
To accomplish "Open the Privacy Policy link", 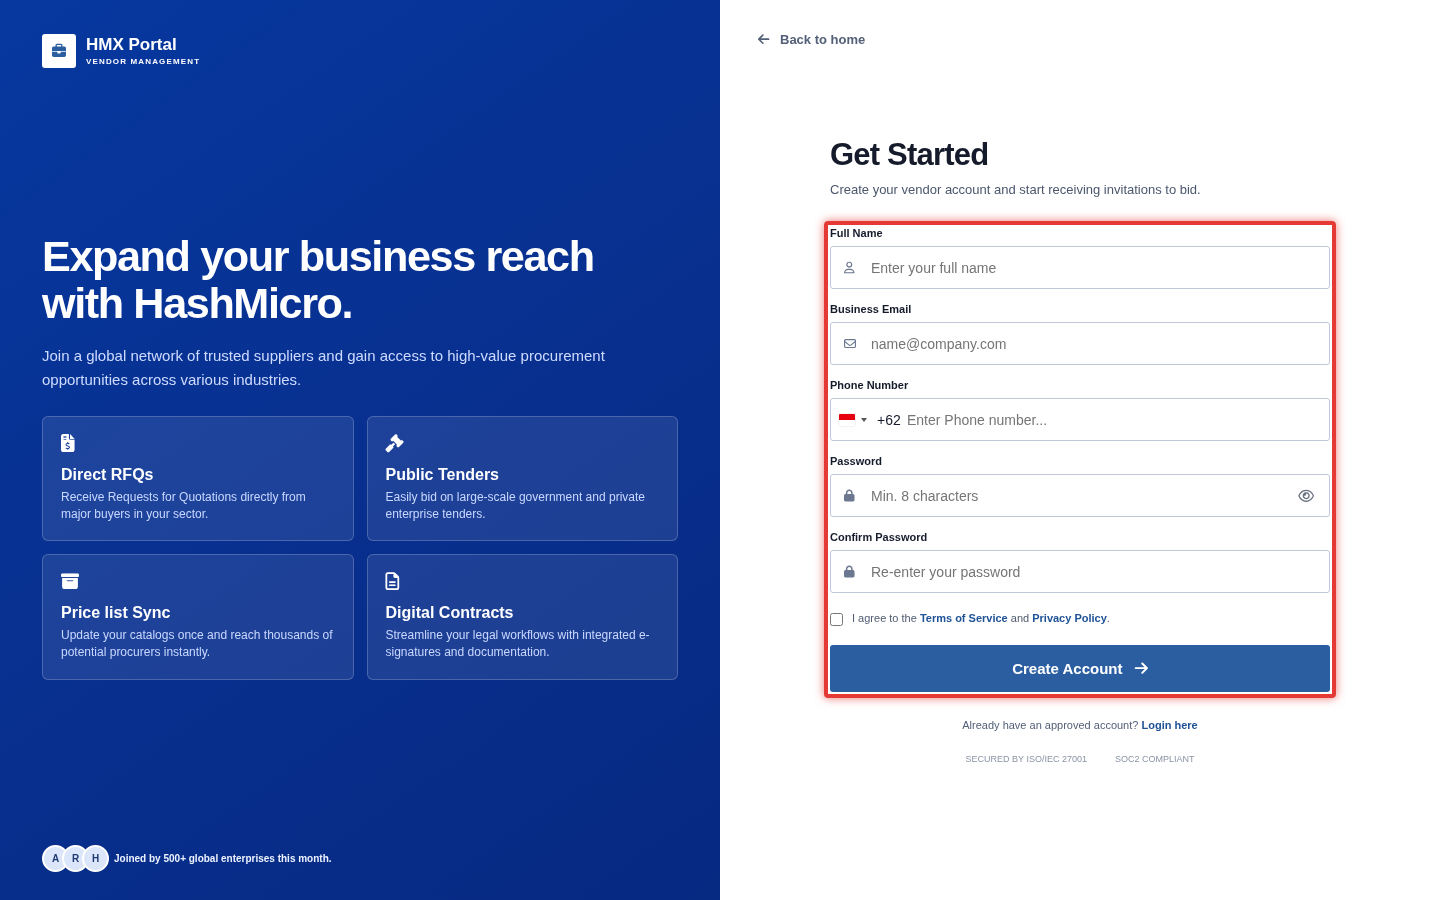I will (1069, 618).
